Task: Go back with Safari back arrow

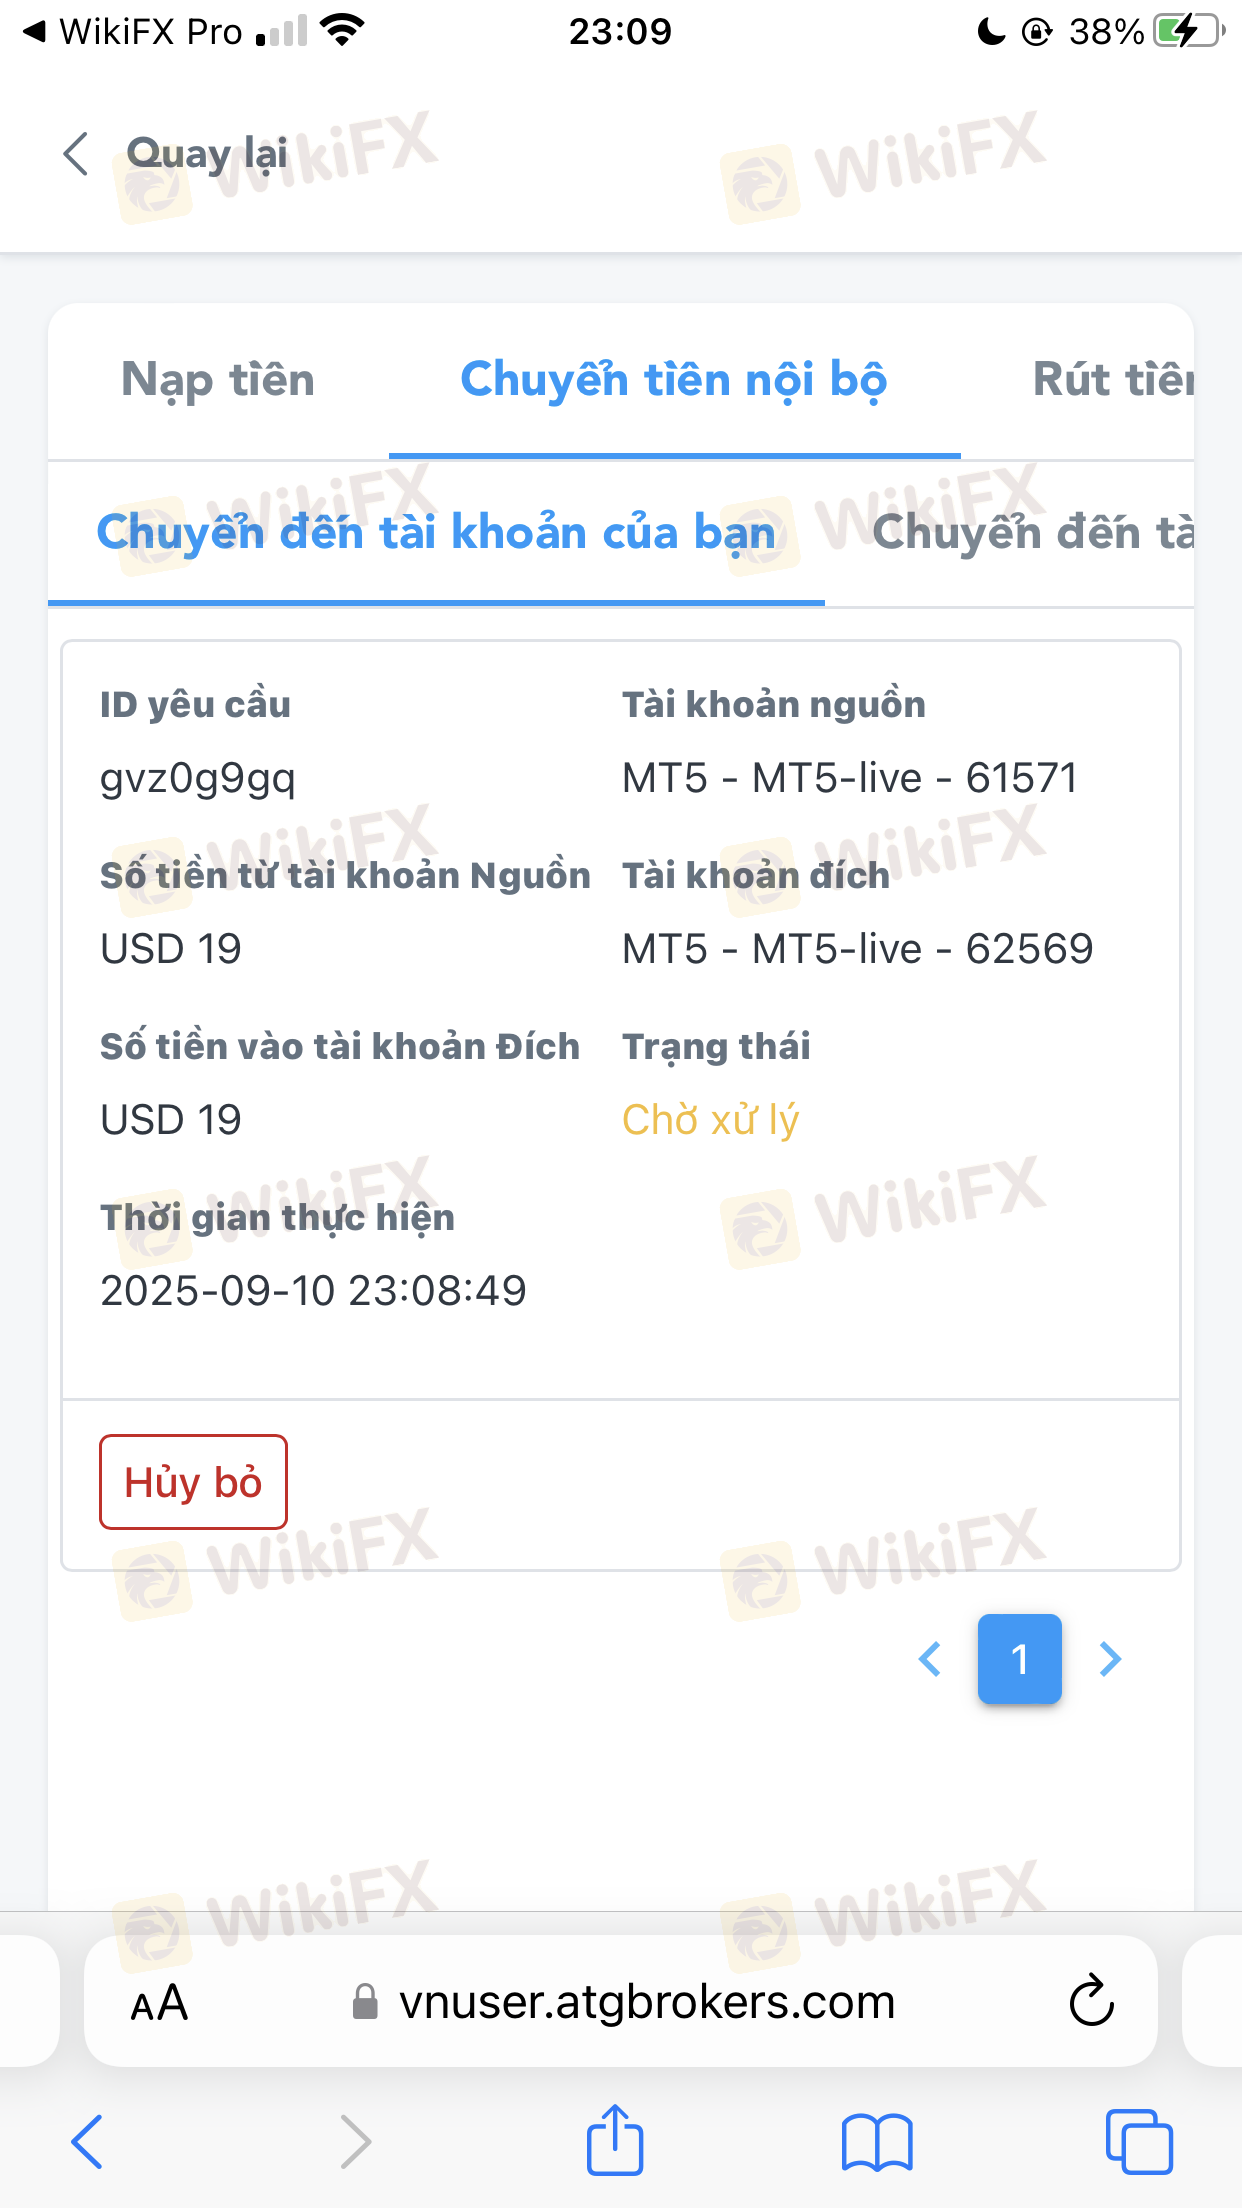Action: click(87, 2141)
